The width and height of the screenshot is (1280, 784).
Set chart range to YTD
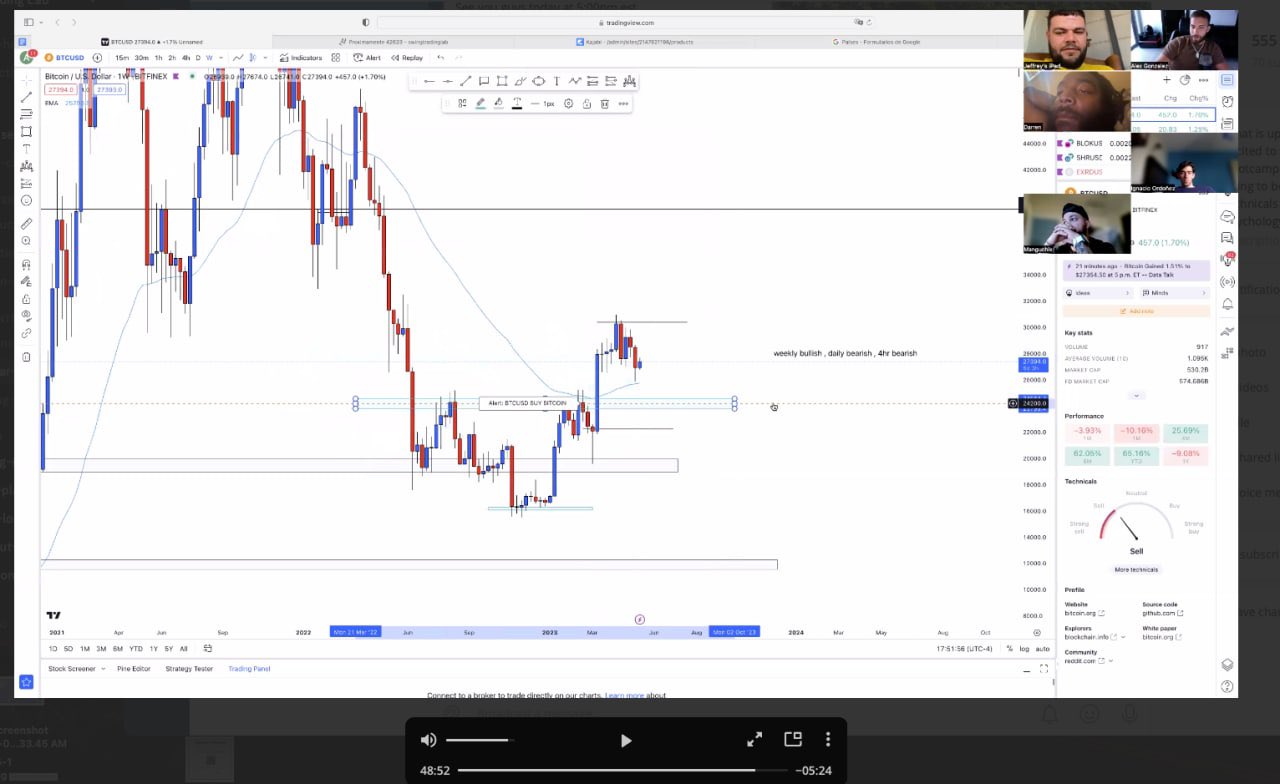(x=135, y=649)
